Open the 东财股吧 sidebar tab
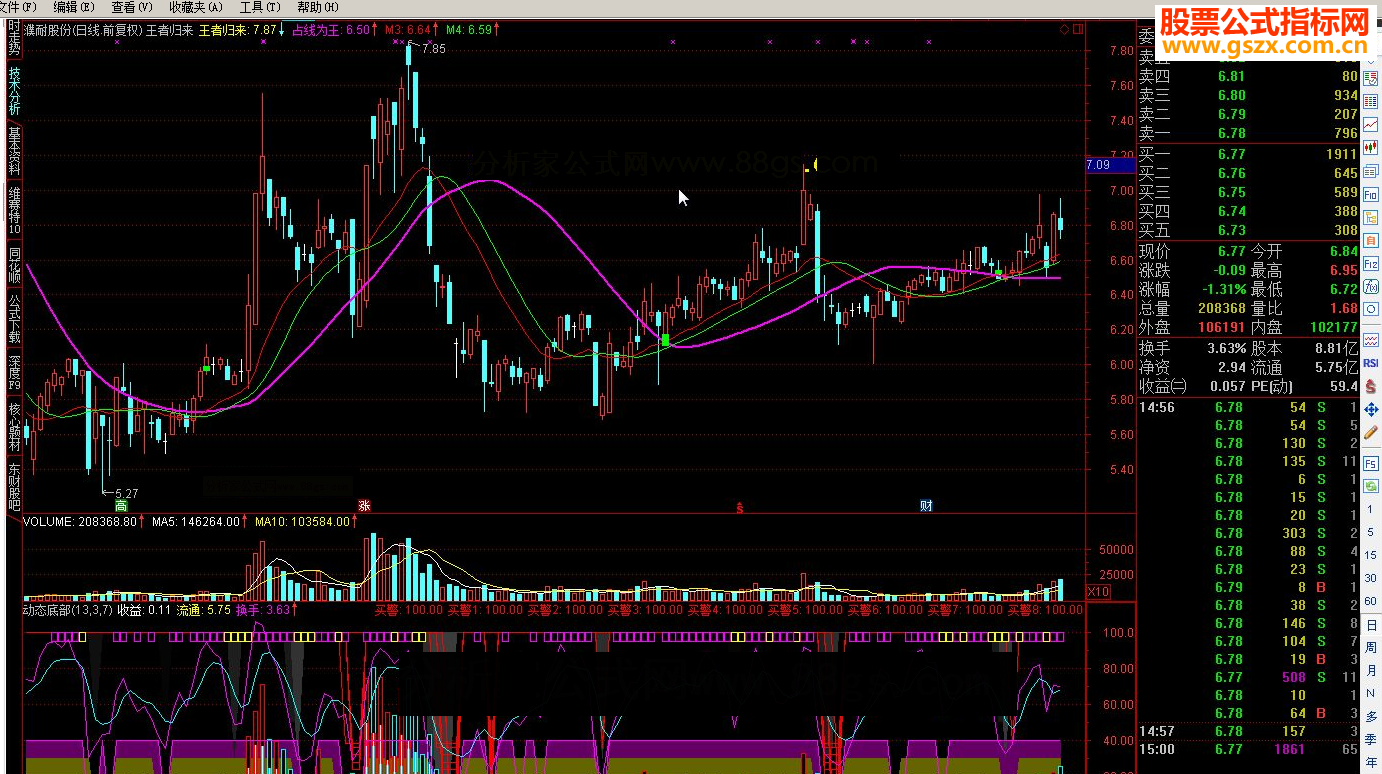This screenshot has height=774, width=1382. click(x=14, y=486)
